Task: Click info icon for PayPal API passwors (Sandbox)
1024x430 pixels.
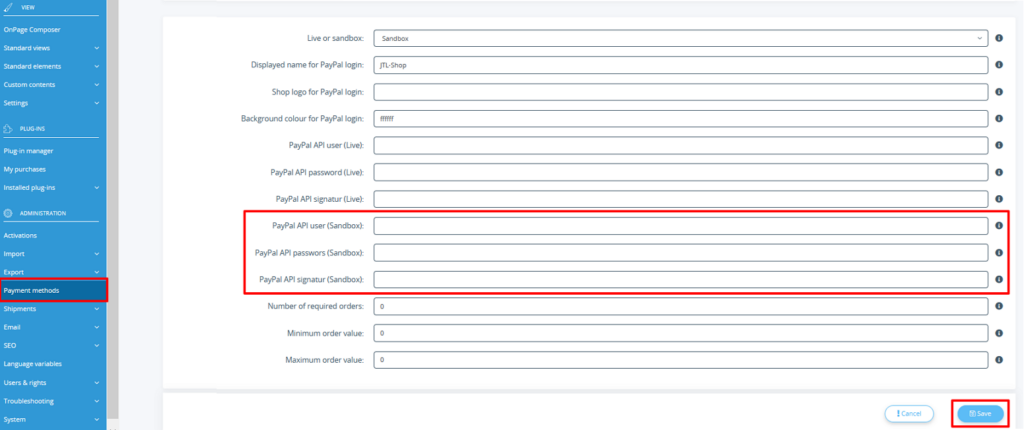Action: pyautogui.click(x=999, y=253)
